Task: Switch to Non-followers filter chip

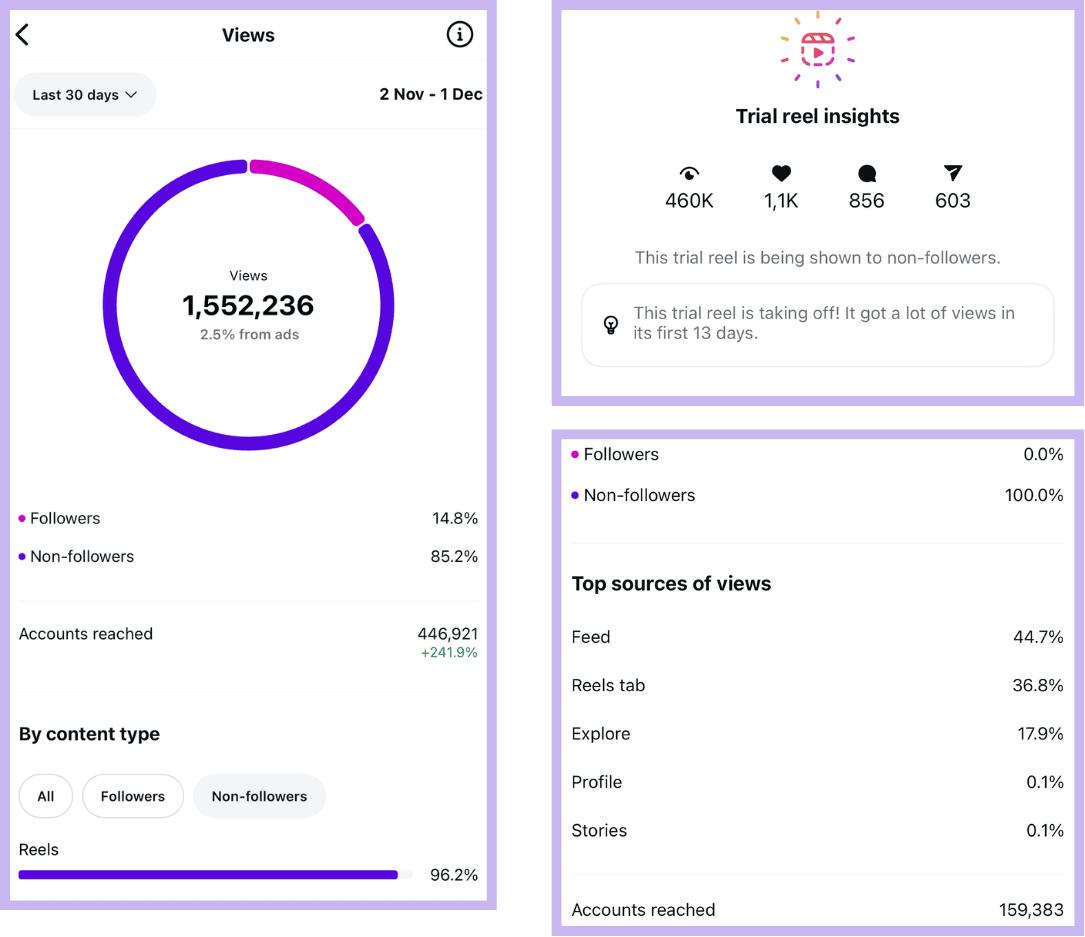Action: (x=259, y=797)
